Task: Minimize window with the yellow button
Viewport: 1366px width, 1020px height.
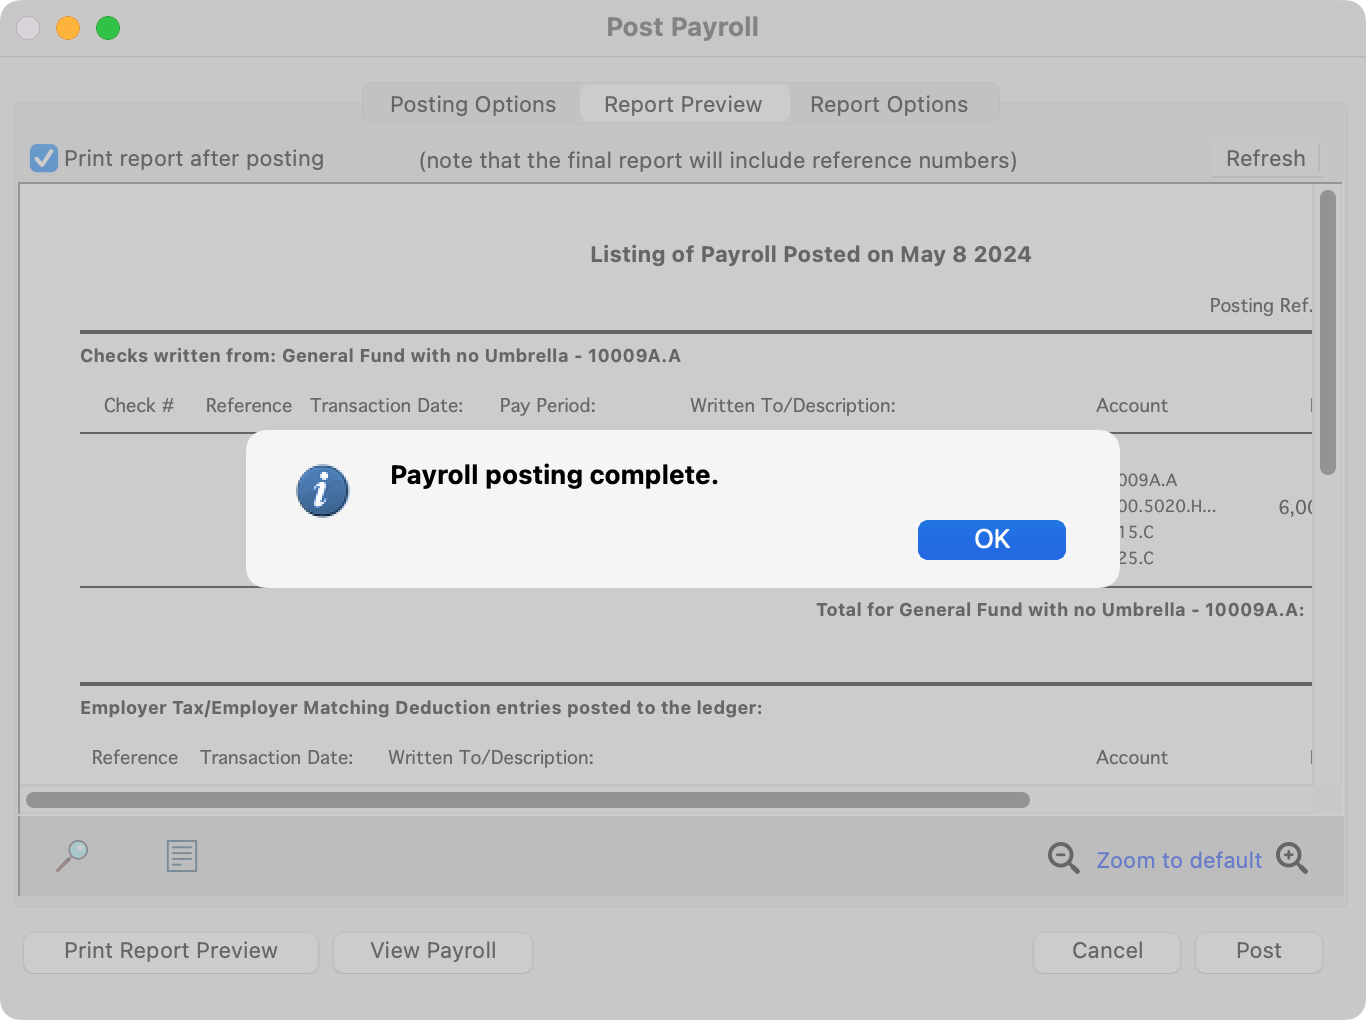Action: 68,28
